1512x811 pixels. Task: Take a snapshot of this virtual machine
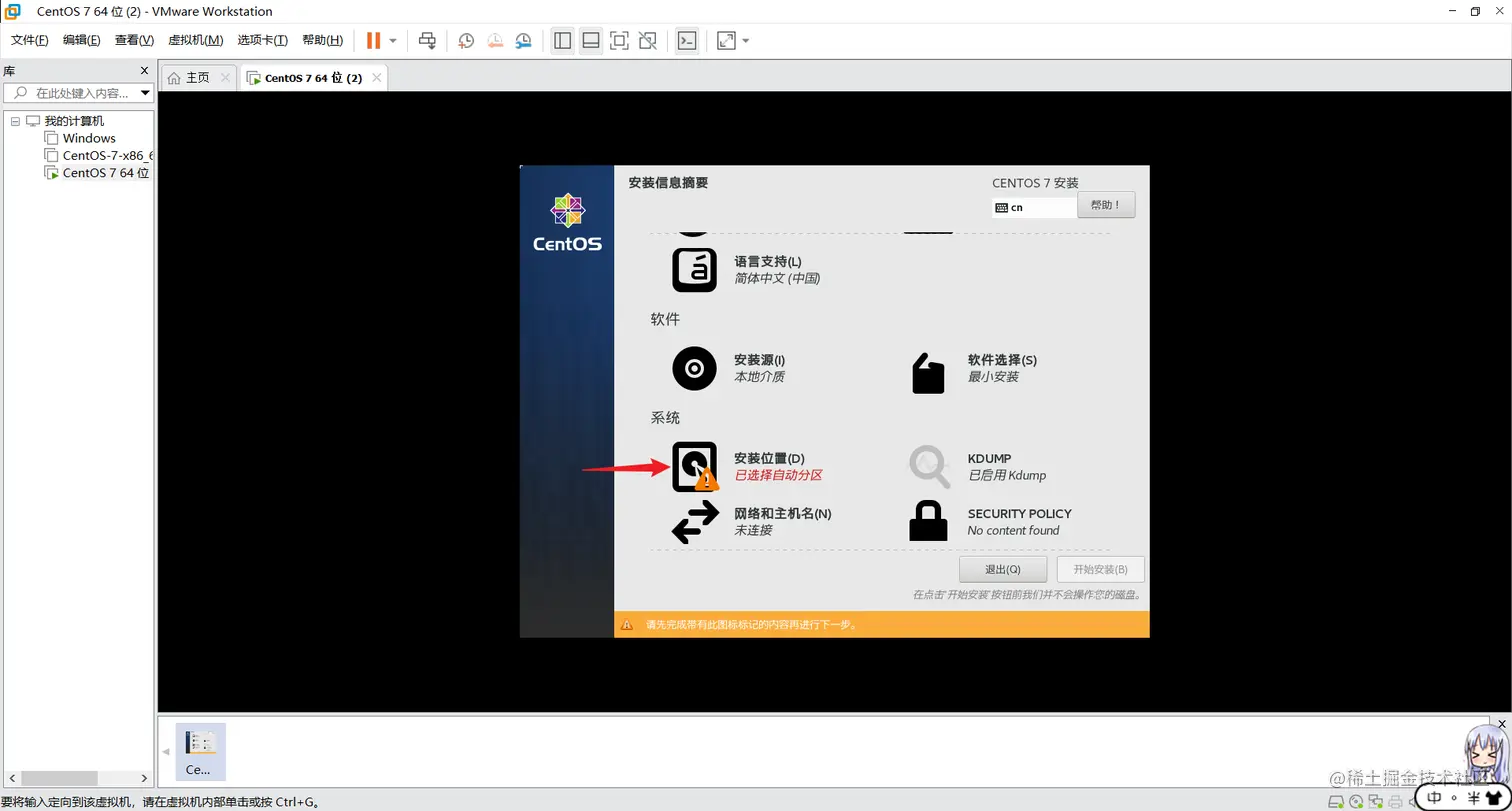466,40
